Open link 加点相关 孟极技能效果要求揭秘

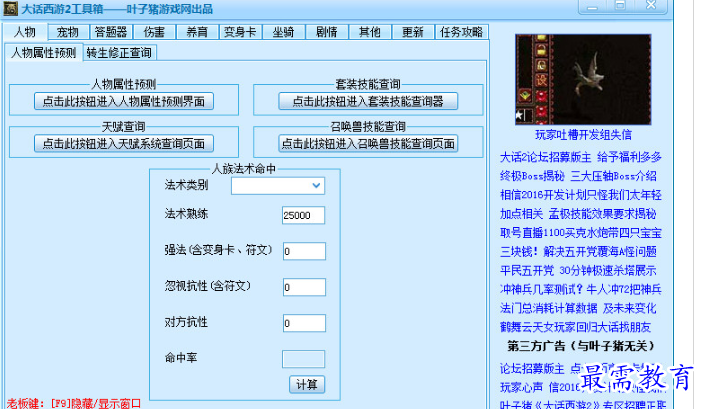pos(578,213)
